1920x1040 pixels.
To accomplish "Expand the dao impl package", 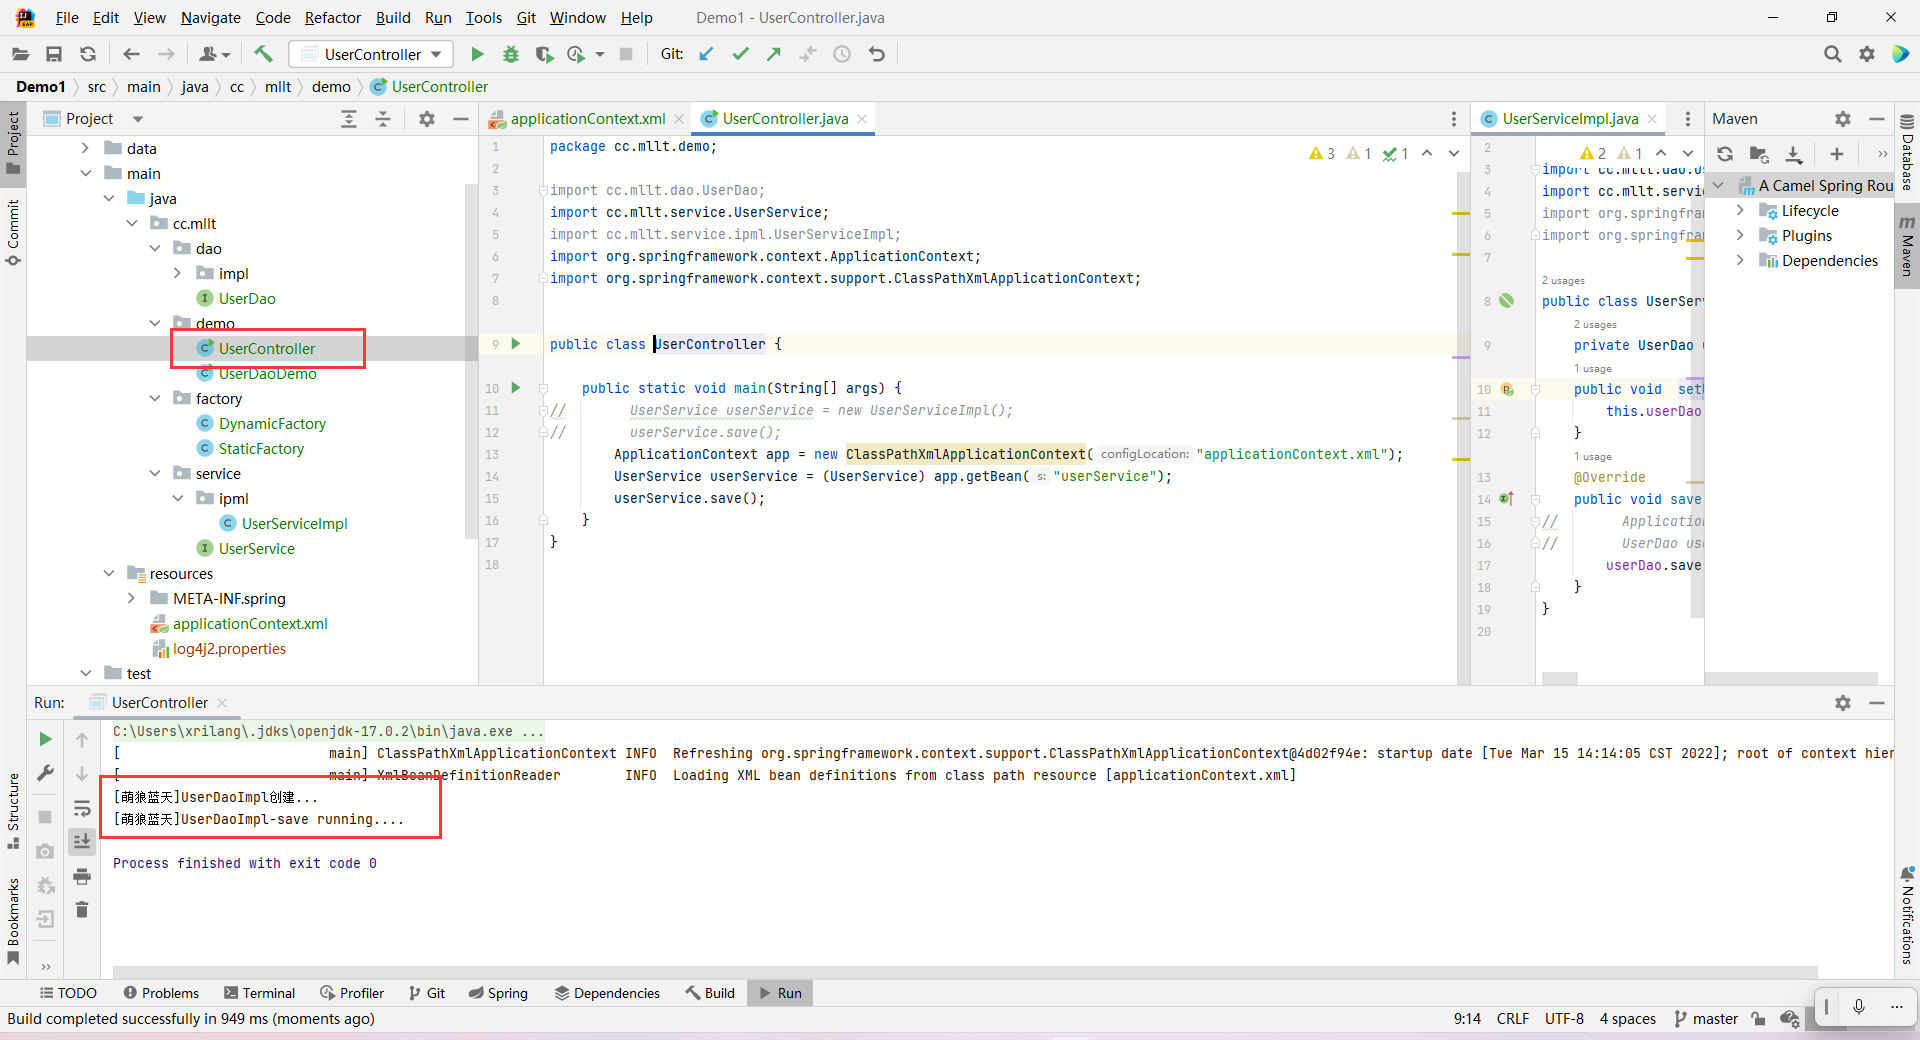I will pos(178,273).
